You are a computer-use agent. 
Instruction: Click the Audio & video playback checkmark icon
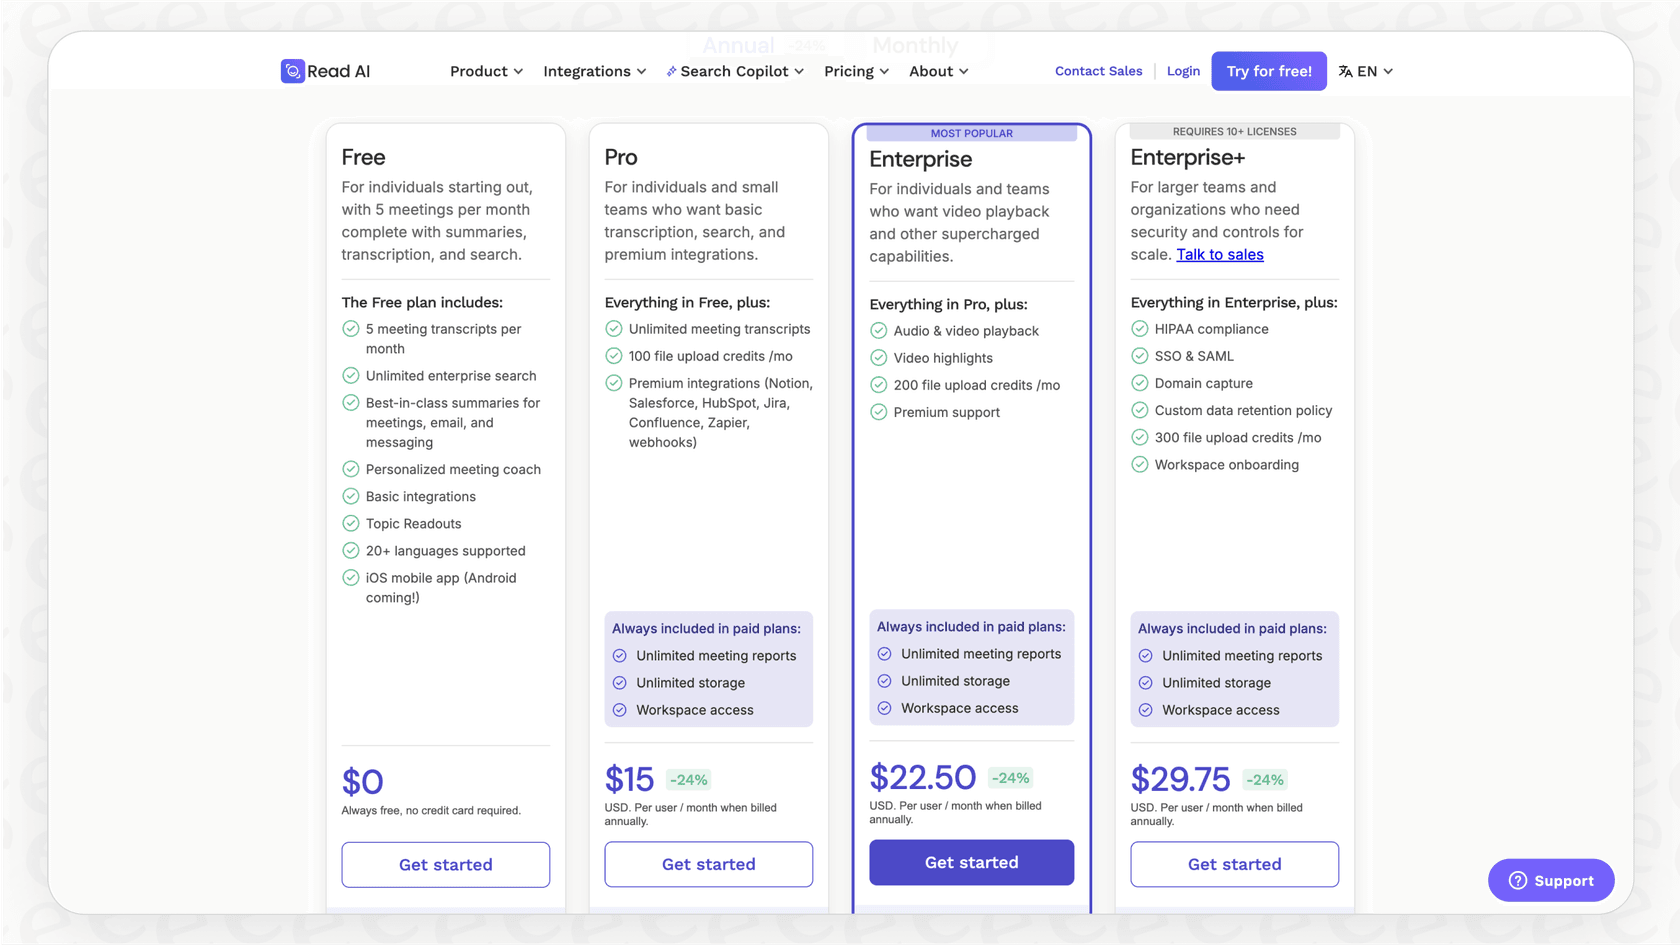[x=878, y=331]
